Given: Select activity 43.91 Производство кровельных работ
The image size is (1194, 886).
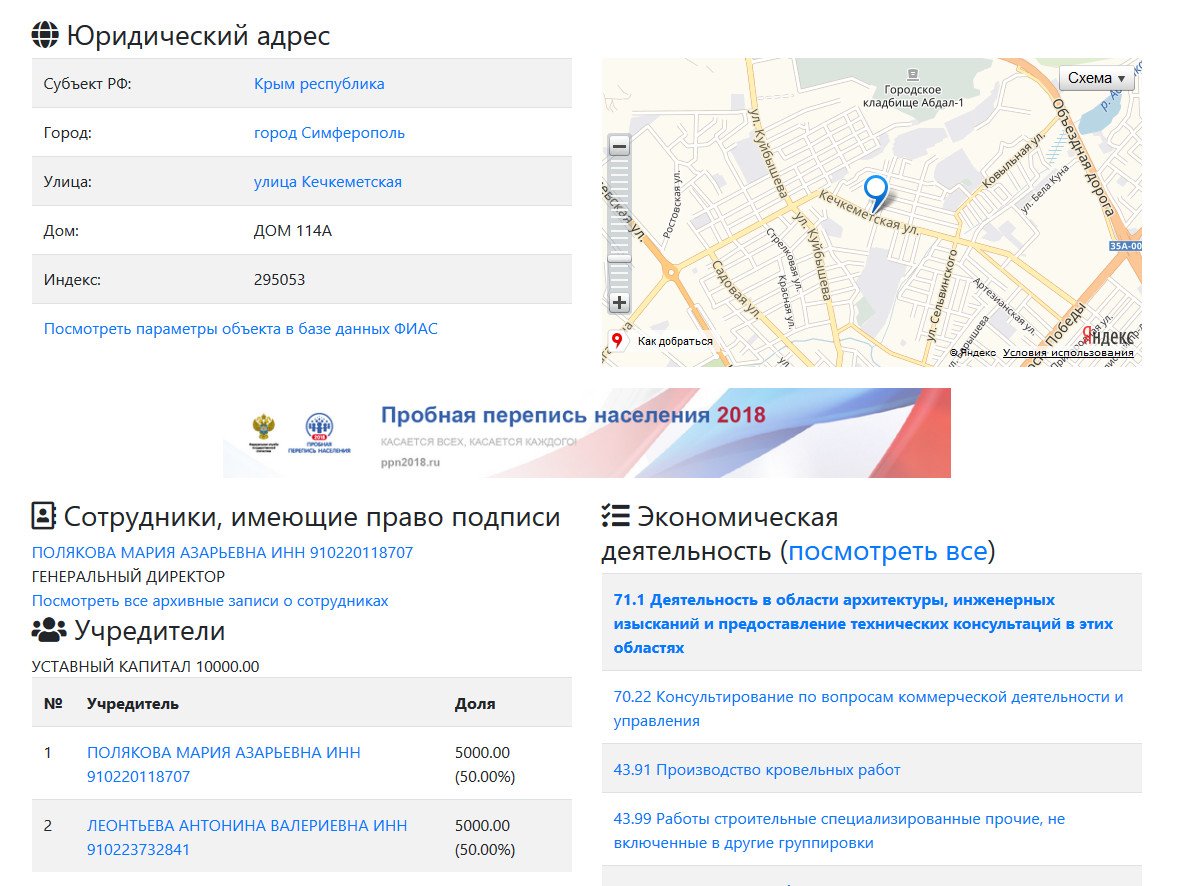Looking at the screenshot, I should tap(757, 770).
